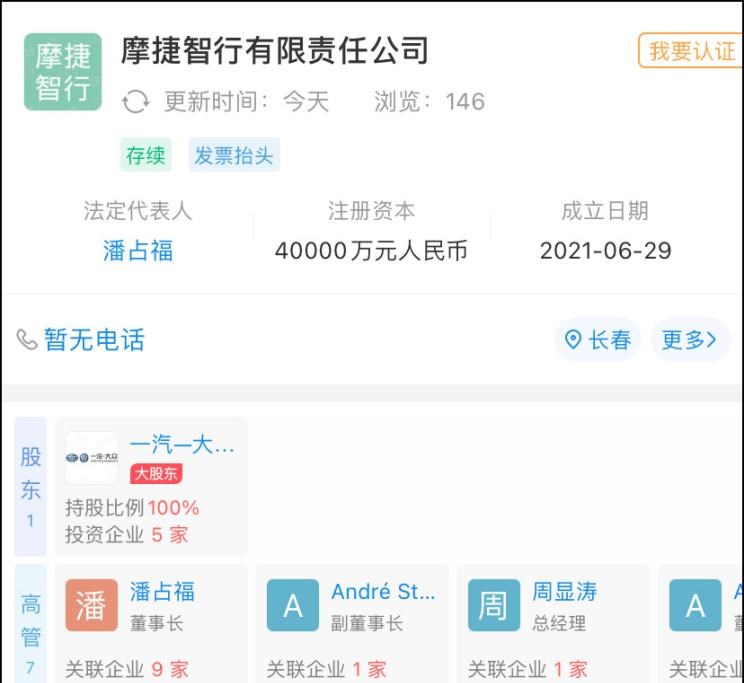
Task: Tap the 存续 status tag
Action: point(146,155)
